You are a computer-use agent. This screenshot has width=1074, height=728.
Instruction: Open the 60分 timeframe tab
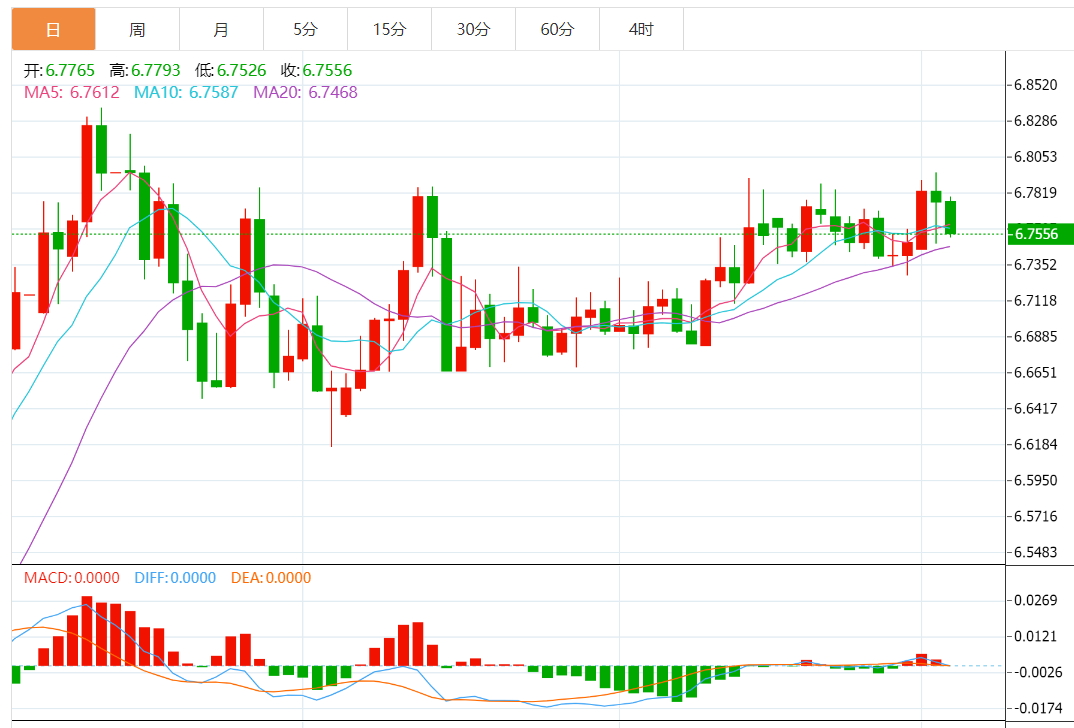tap(558, 29)
